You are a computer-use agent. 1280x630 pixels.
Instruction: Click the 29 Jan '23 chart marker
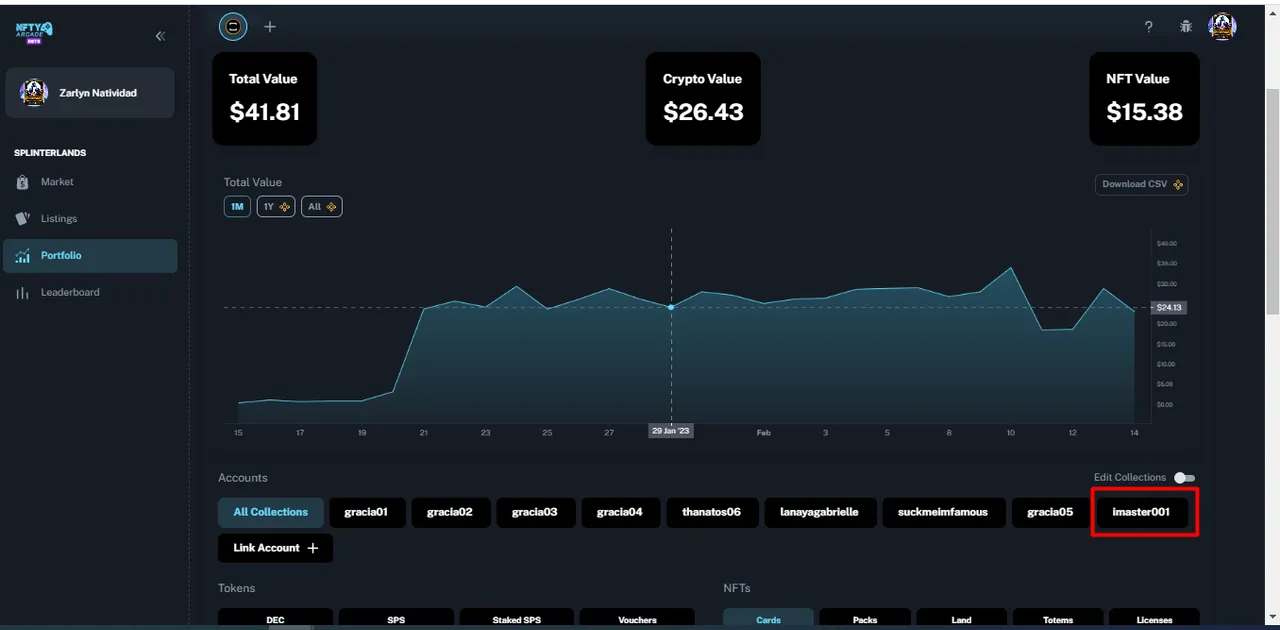click(x=671, y=431)
